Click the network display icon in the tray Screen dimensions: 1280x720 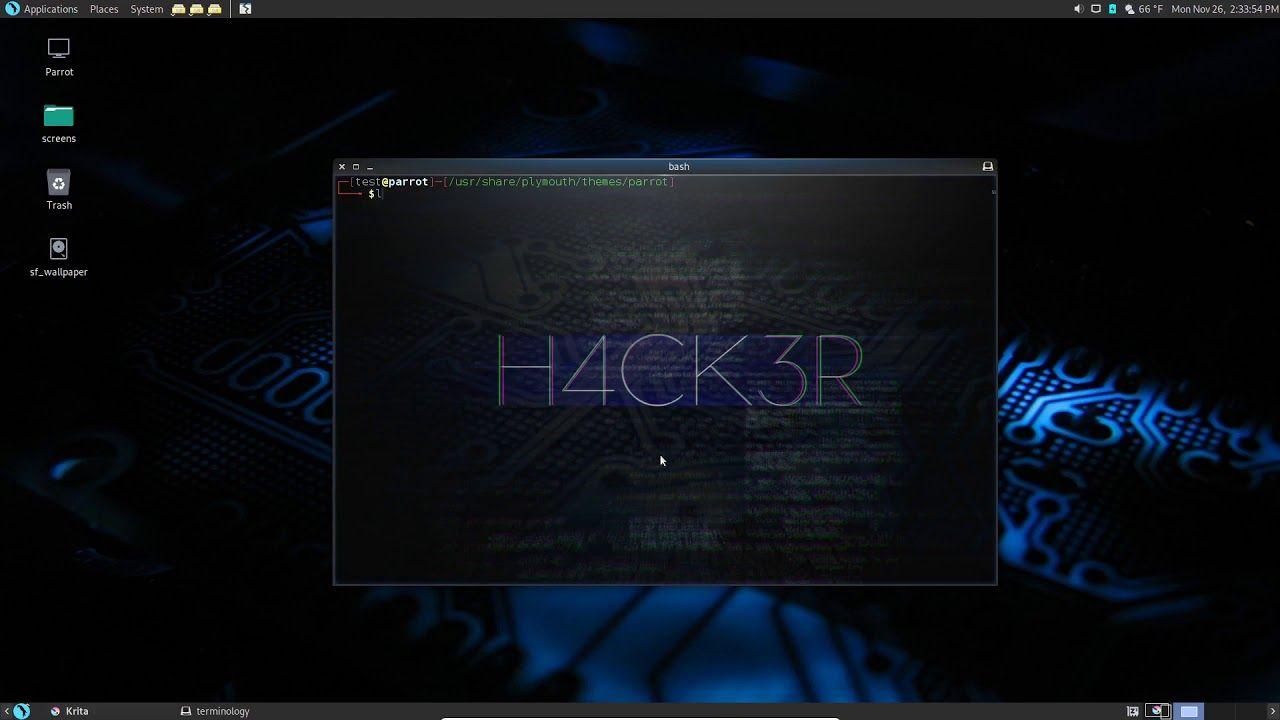tap(1095, 9)
